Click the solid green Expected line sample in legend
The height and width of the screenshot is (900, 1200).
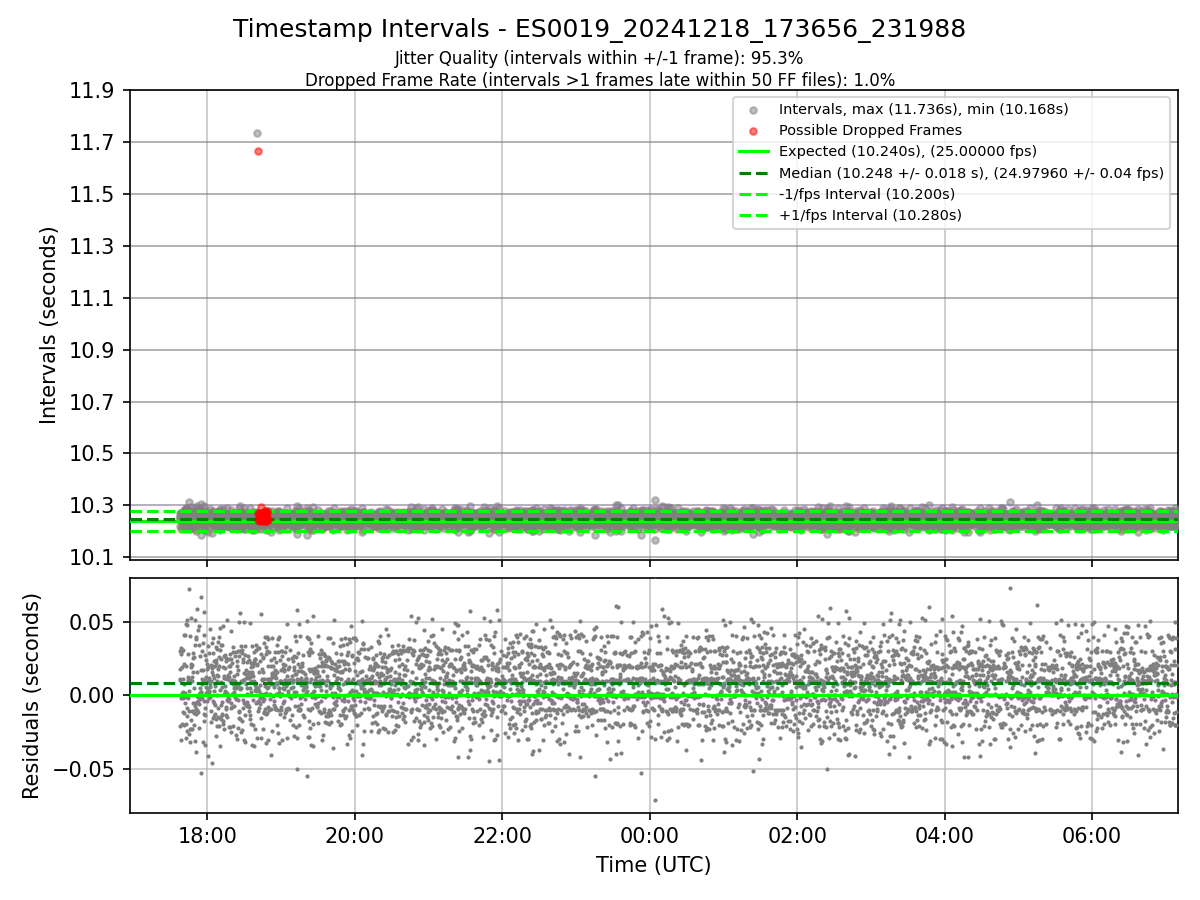[753, 152]
